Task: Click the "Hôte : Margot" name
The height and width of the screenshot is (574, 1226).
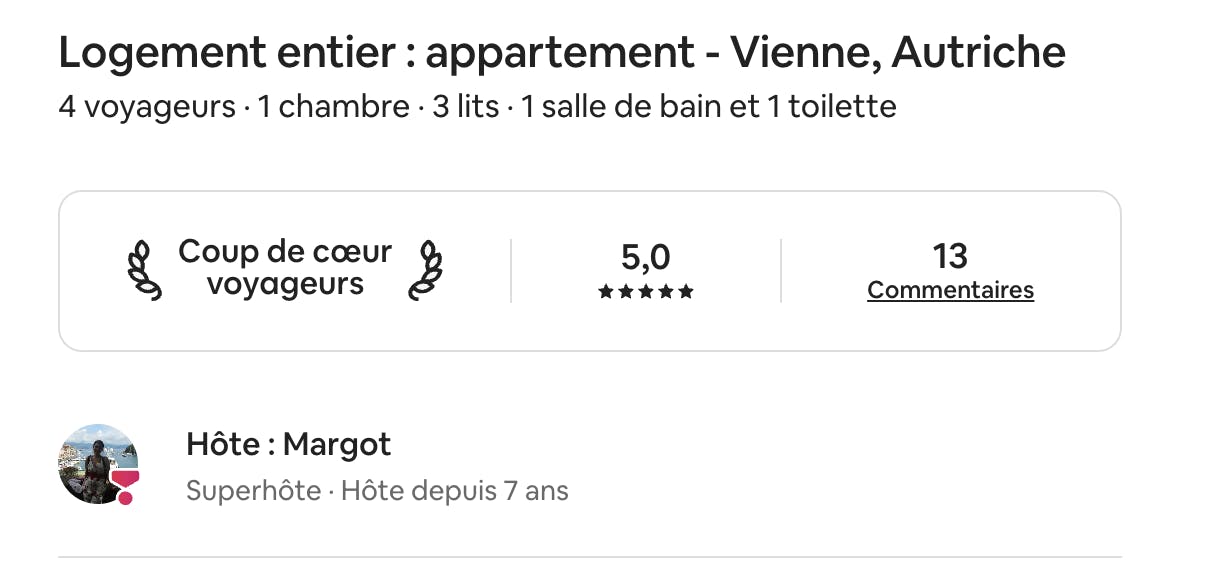Action: point(288,444)
